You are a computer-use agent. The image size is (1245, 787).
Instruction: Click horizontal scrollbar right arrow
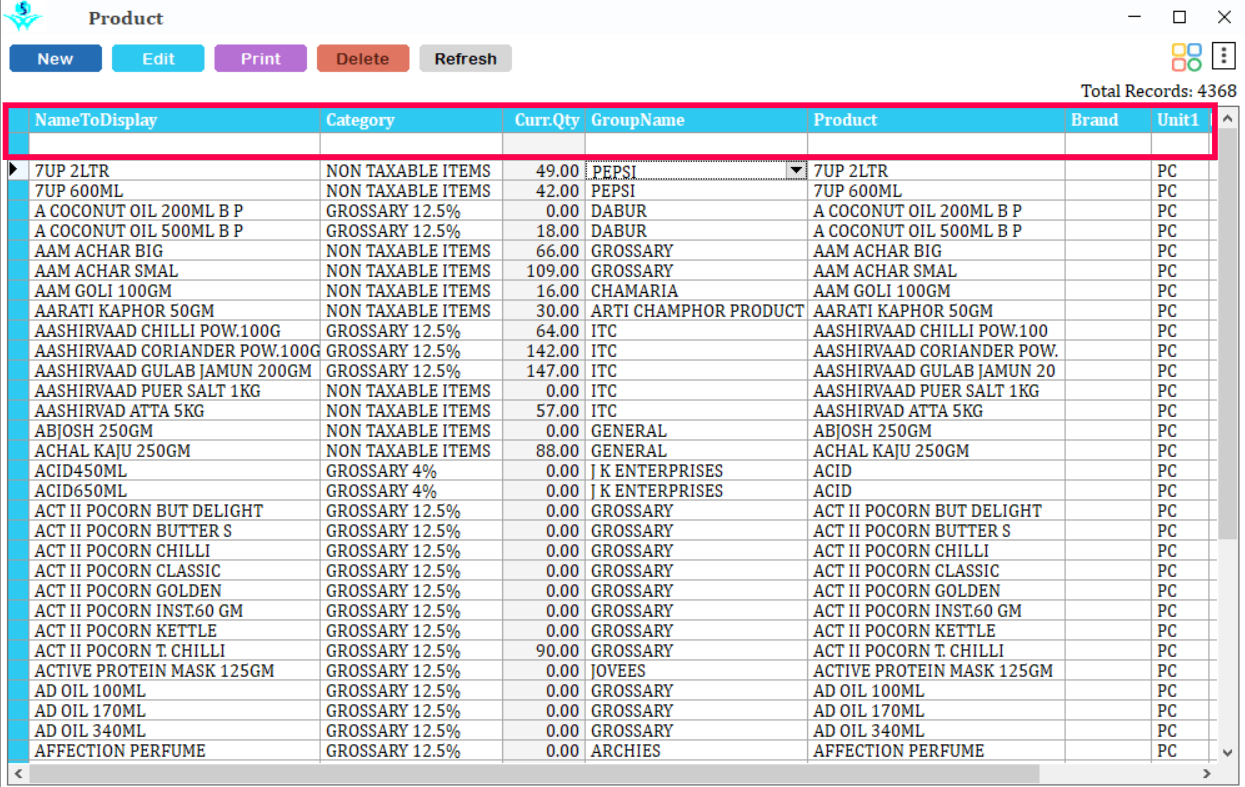coord(1207,773)
